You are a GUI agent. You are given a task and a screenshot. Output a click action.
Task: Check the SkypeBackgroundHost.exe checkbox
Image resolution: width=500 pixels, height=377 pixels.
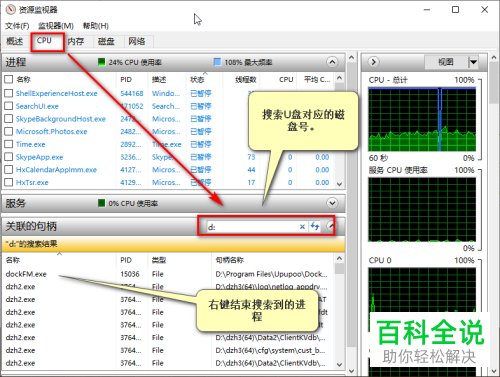9,119
